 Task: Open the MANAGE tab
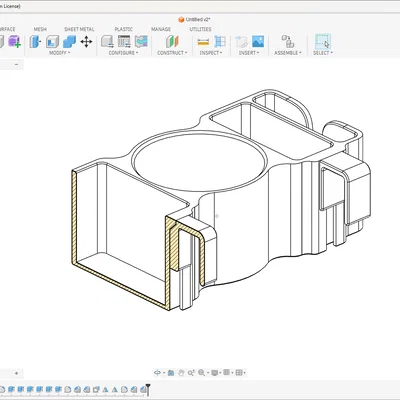coord(161,29)
